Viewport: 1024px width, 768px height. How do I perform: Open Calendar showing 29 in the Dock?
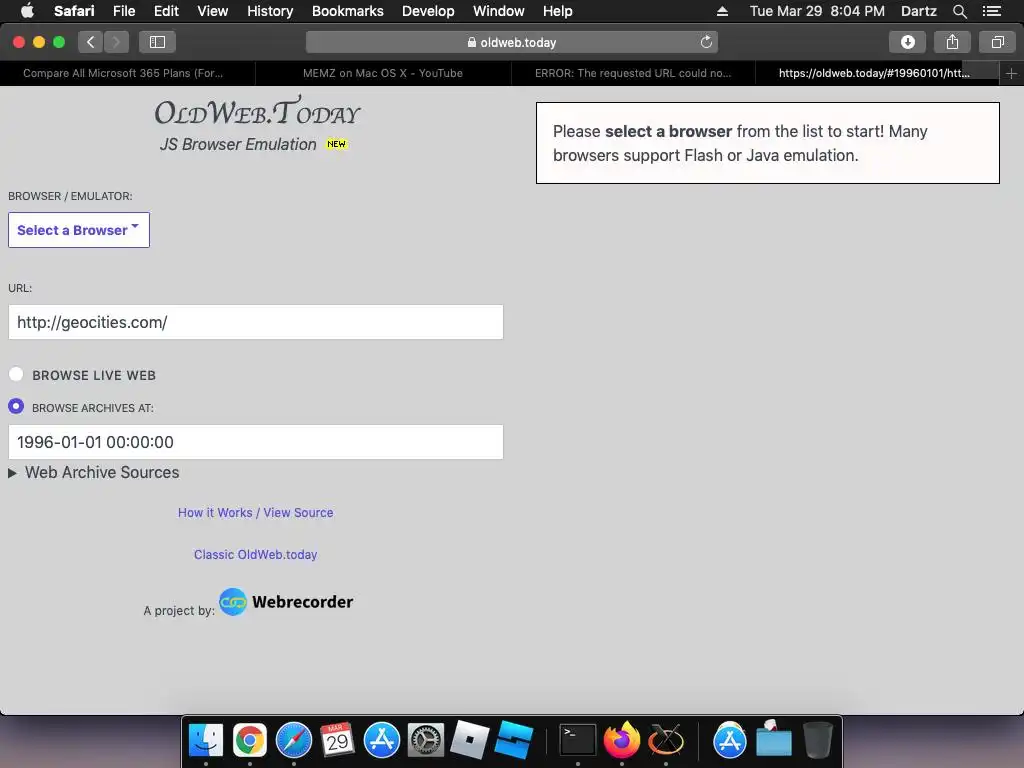(x=338, y=741)
